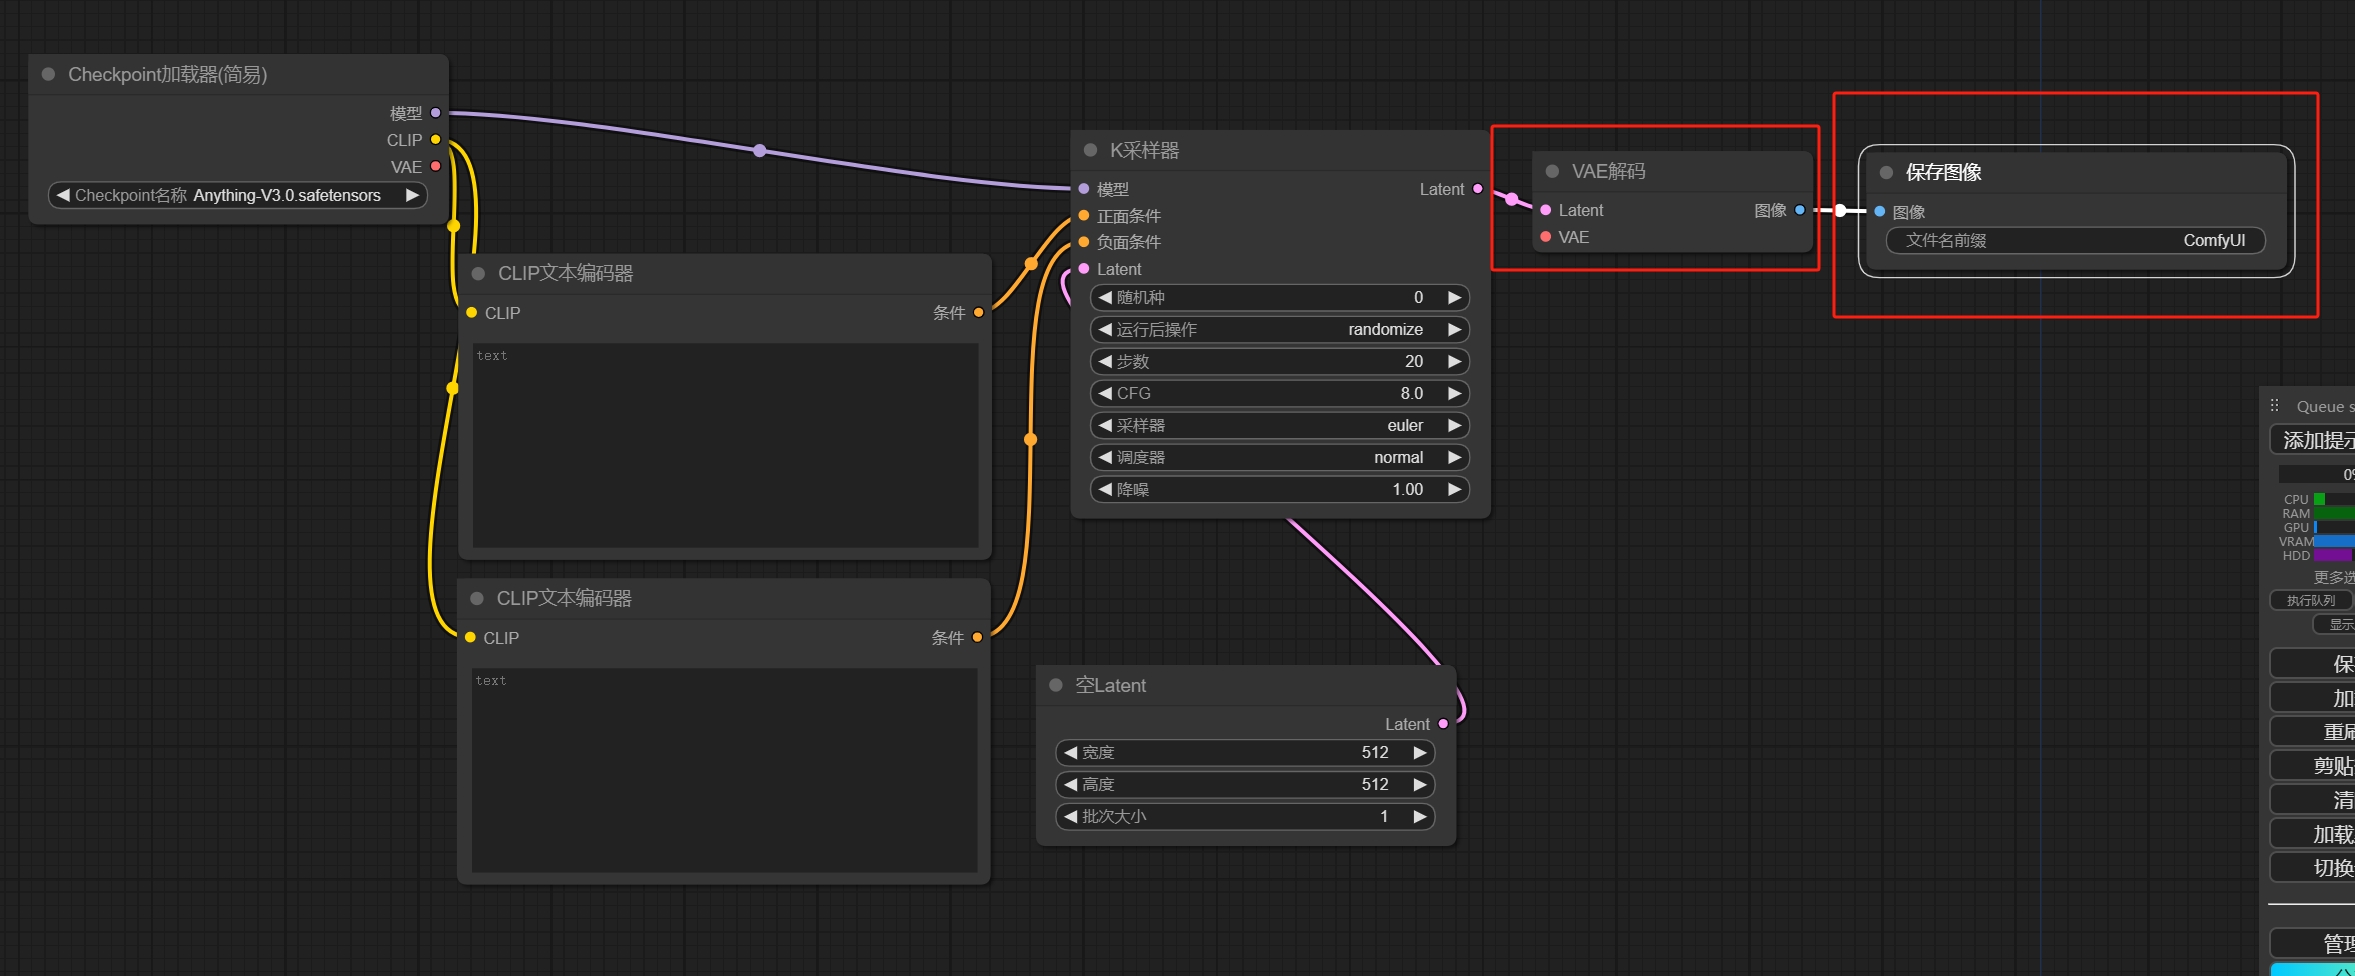Viewport: 2355px width, 976px height.
Task: Click the 正面条件 input slot on K采样器
Action: [x=1083, y=215]
